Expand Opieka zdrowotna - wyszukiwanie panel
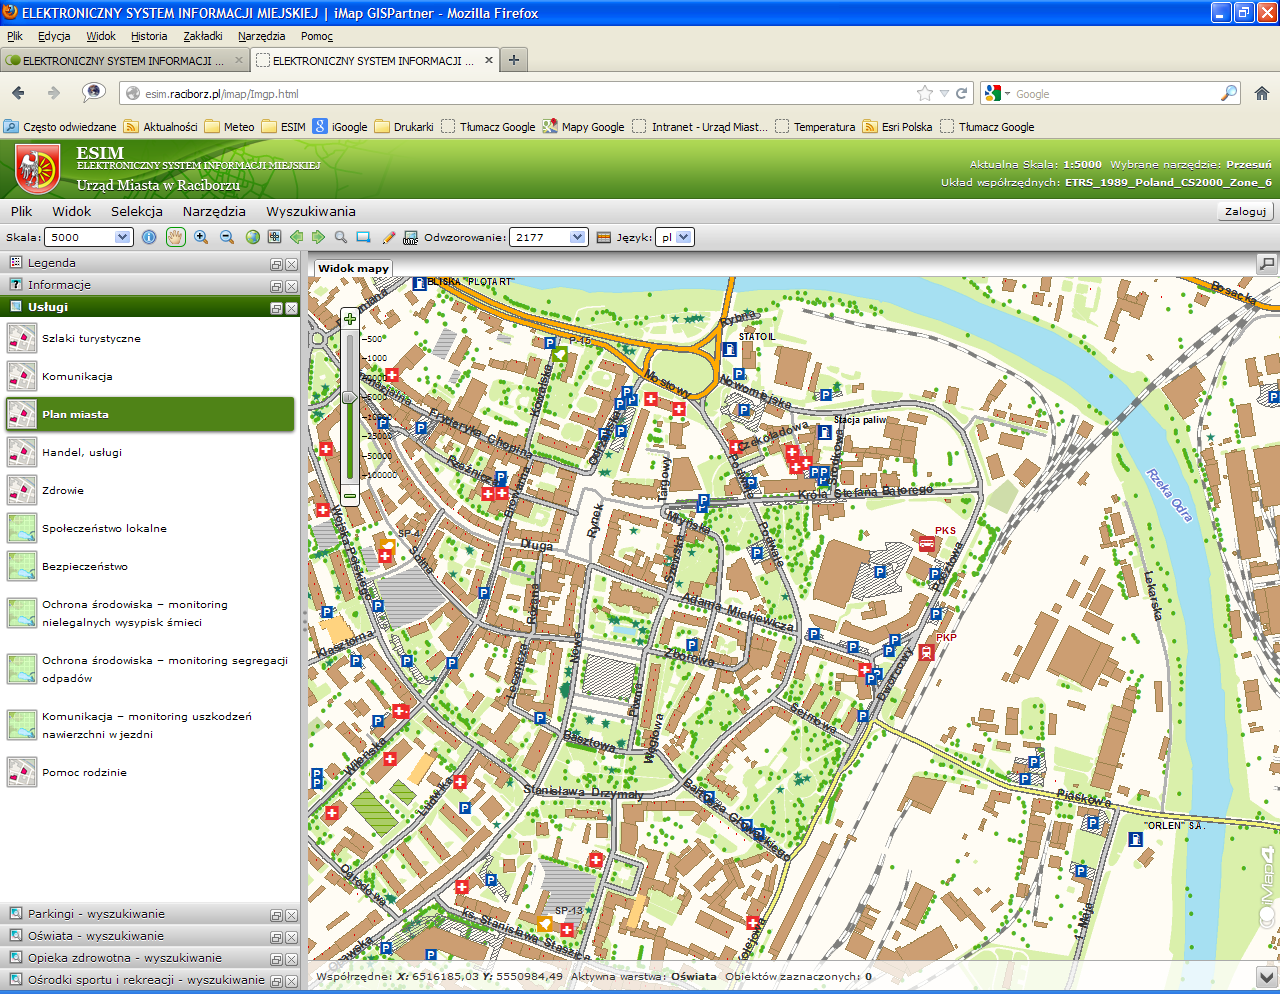 point(150,958)
